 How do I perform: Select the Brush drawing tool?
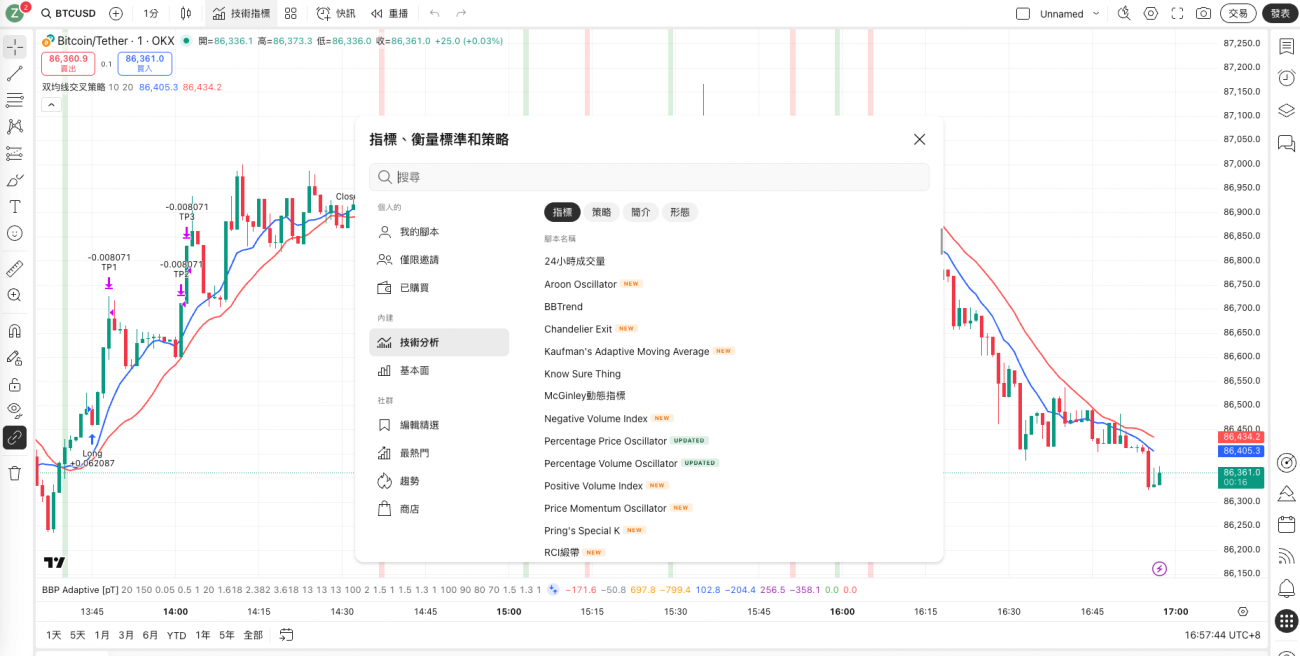[x=14, y=180]
